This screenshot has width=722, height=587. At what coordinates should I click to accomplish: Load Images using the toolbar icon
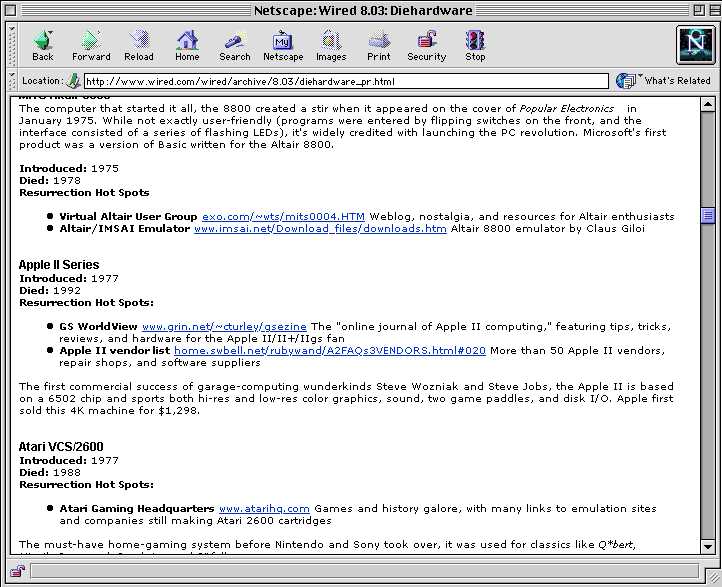coord(331,45)
